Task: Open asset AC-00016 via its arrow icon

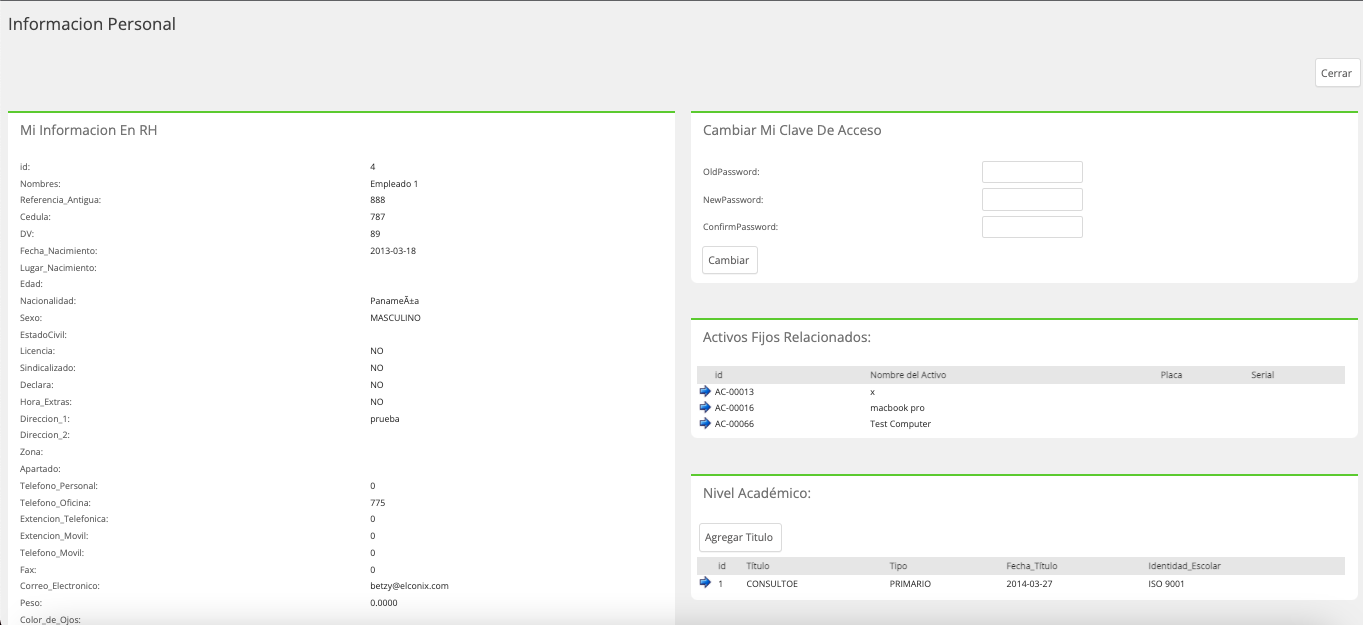Action: click(705, 408)
